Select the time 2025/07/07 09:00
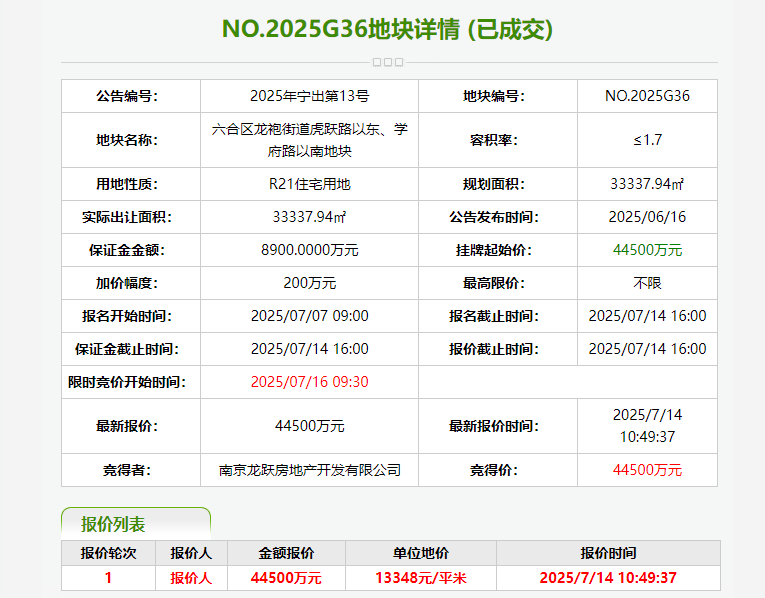Image resolution: width=765 pixels, height=598 pixels. click(x=309, y=316)
